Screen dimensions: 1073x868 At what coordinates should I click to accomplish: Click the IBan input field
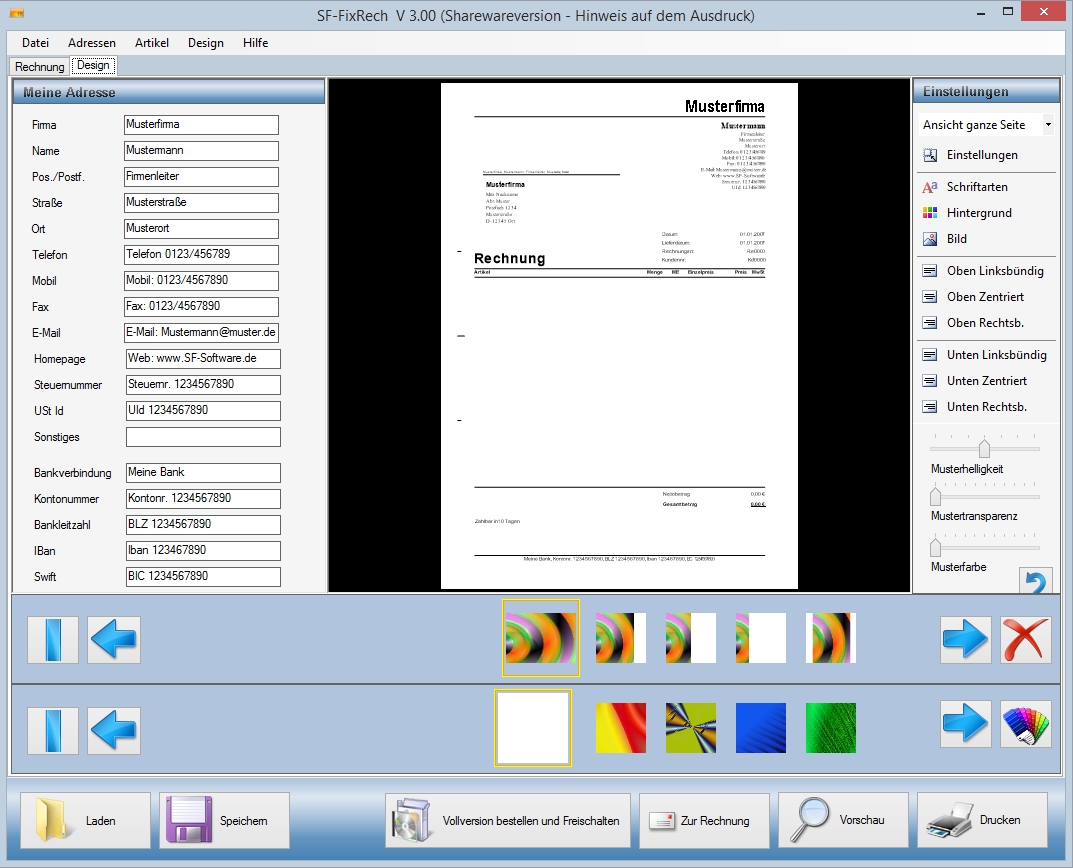tap(203, 551)
